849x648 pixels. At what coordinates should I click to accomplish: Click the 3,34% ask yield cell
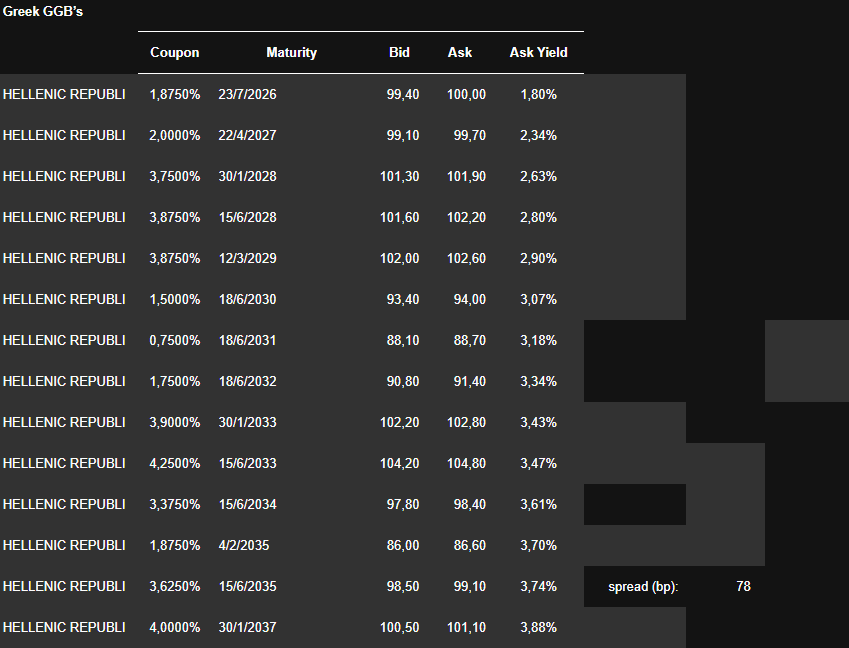point(538,382)
